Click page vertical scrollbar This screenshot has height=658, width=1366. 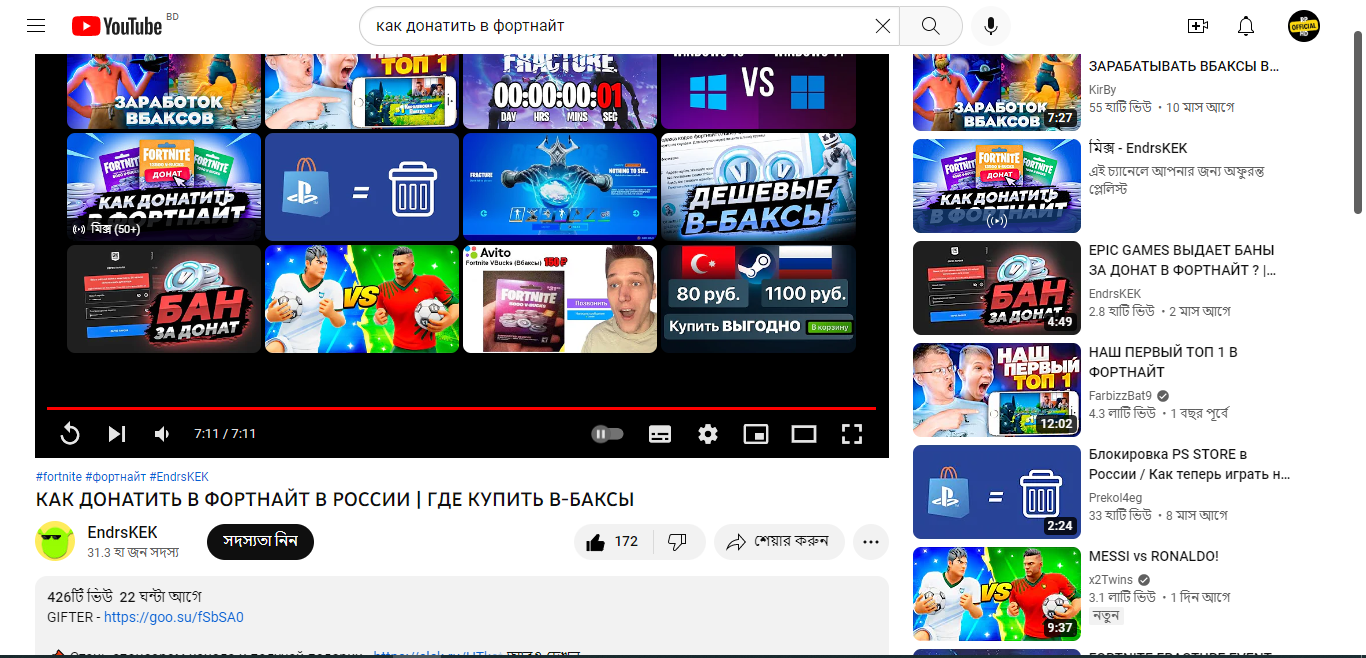1358,120
